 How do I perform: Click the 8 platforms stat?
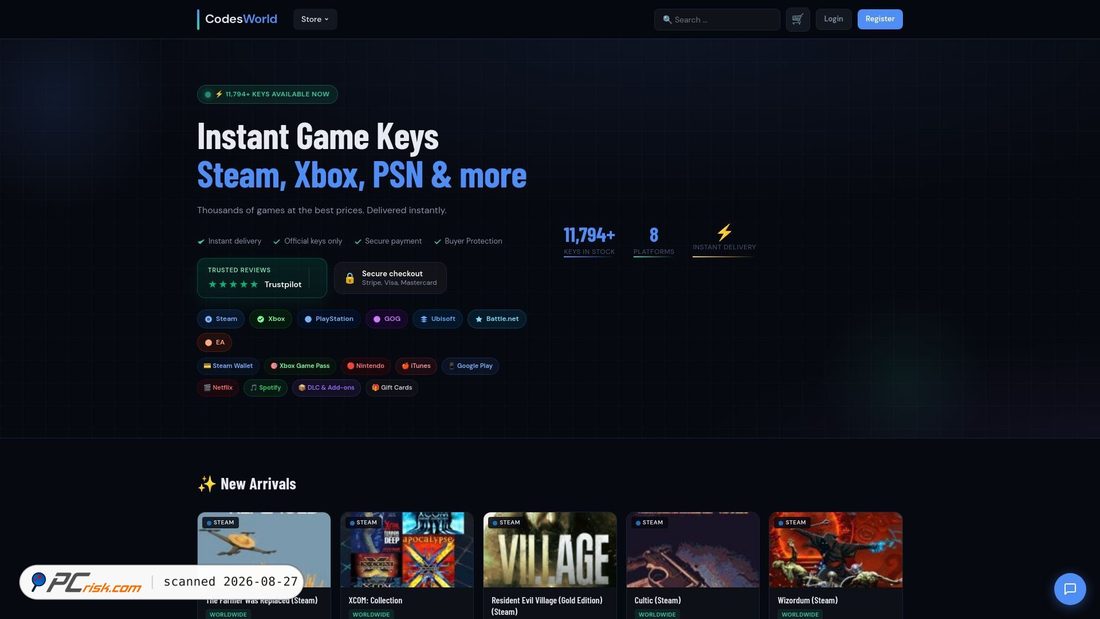[654, 241]
